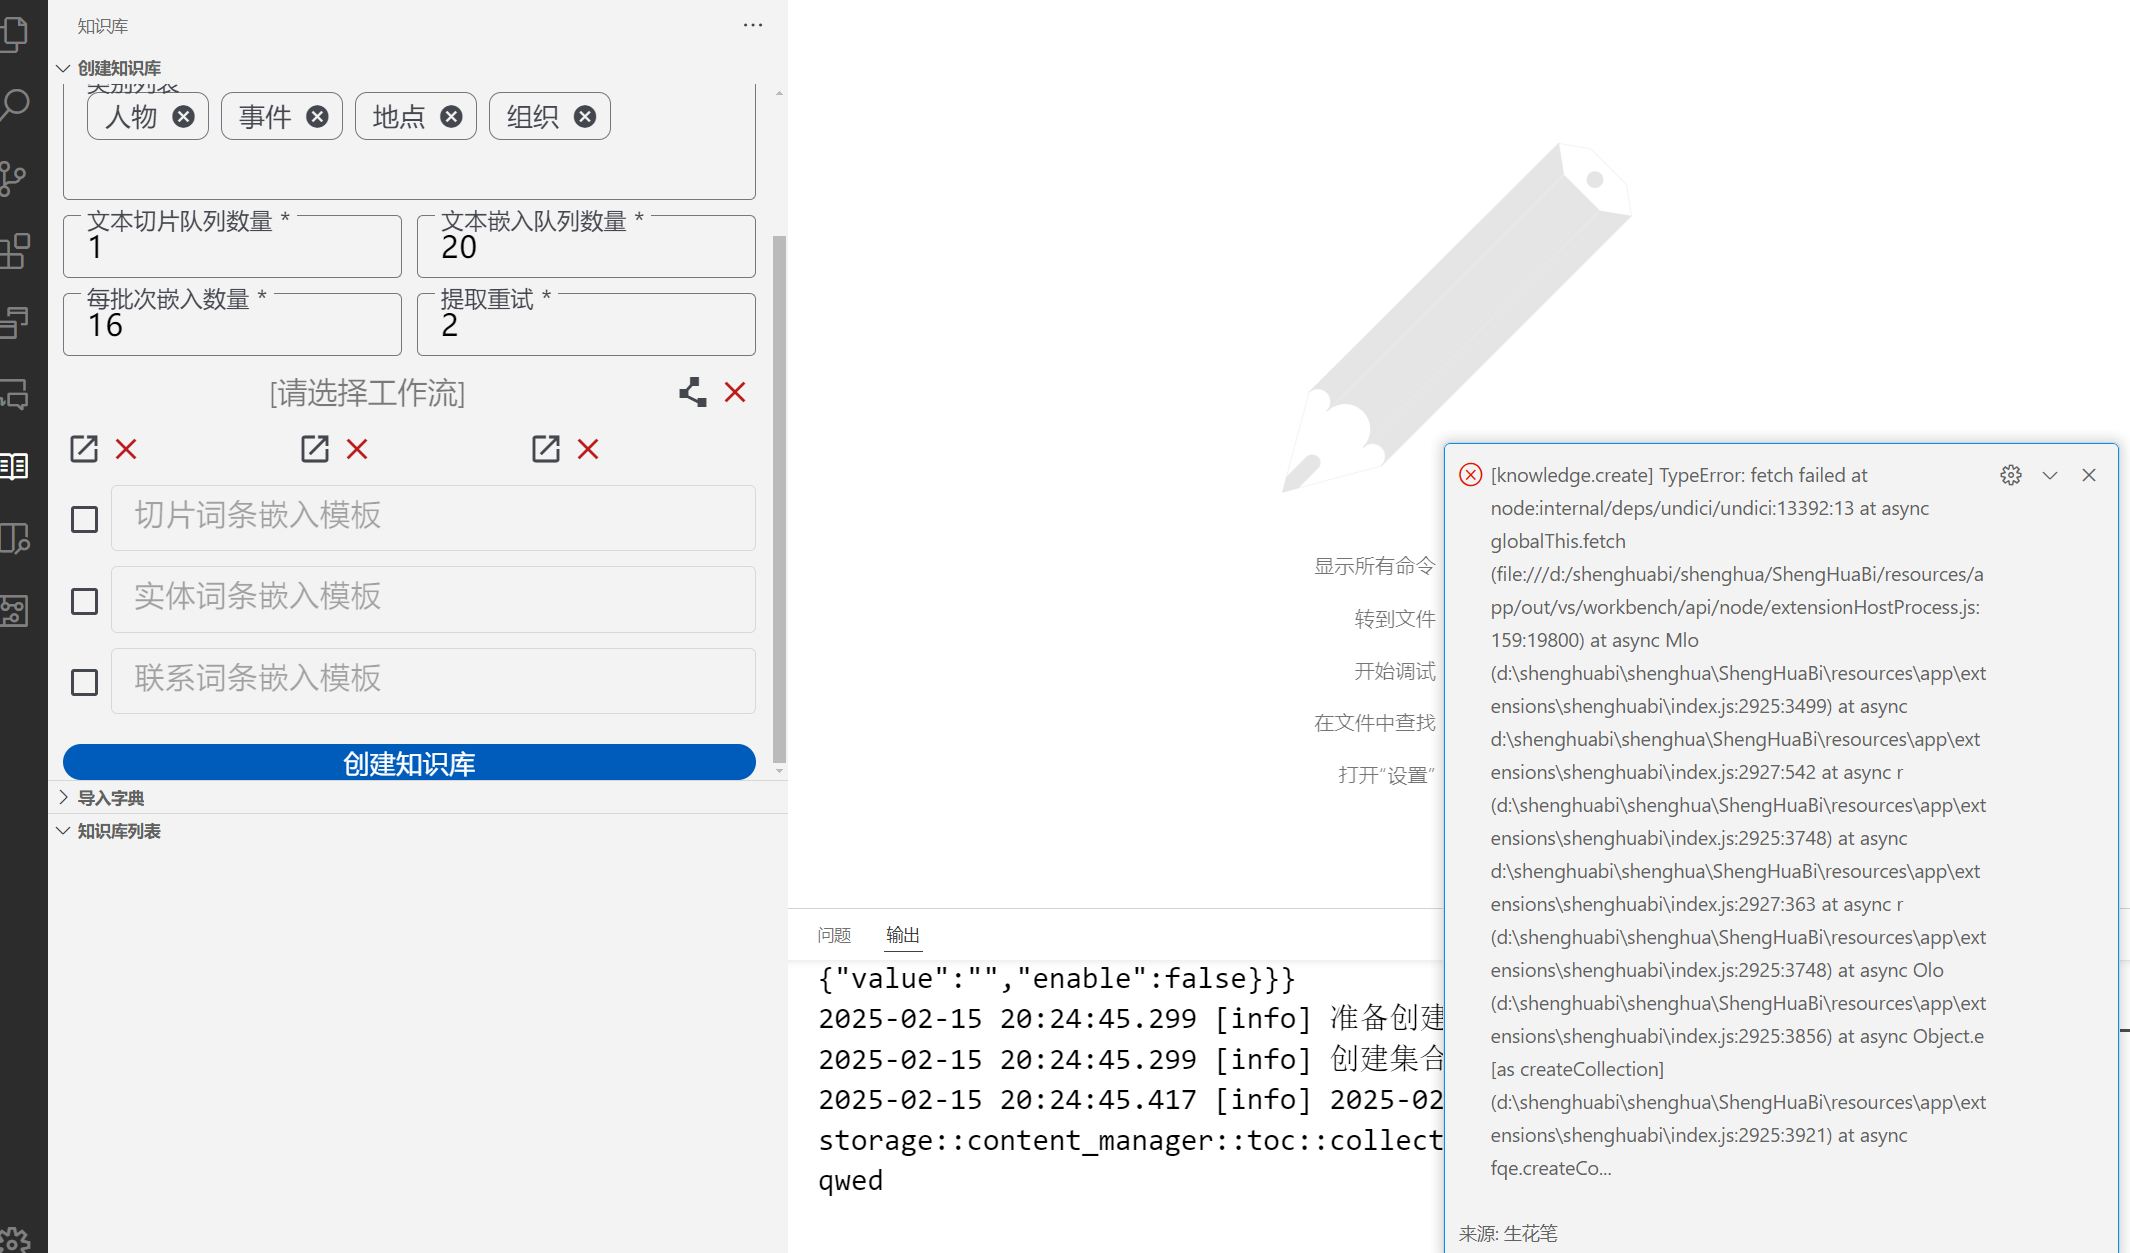Collapse the 创建知识库 section
This screenshot has width=2130, height=1253.
pyautogui.click(x=118, y=68)
